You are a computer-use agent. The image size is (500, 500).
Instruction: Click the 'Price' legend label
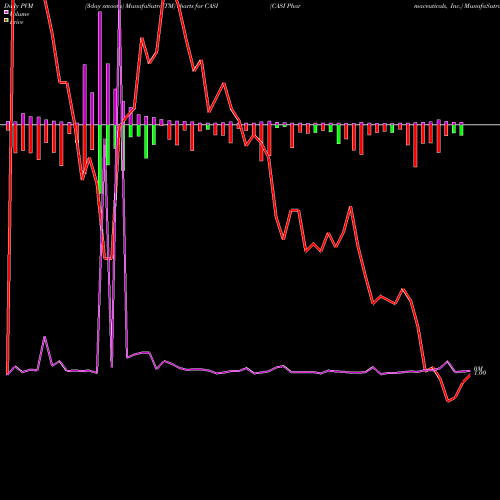click(17, 22)
